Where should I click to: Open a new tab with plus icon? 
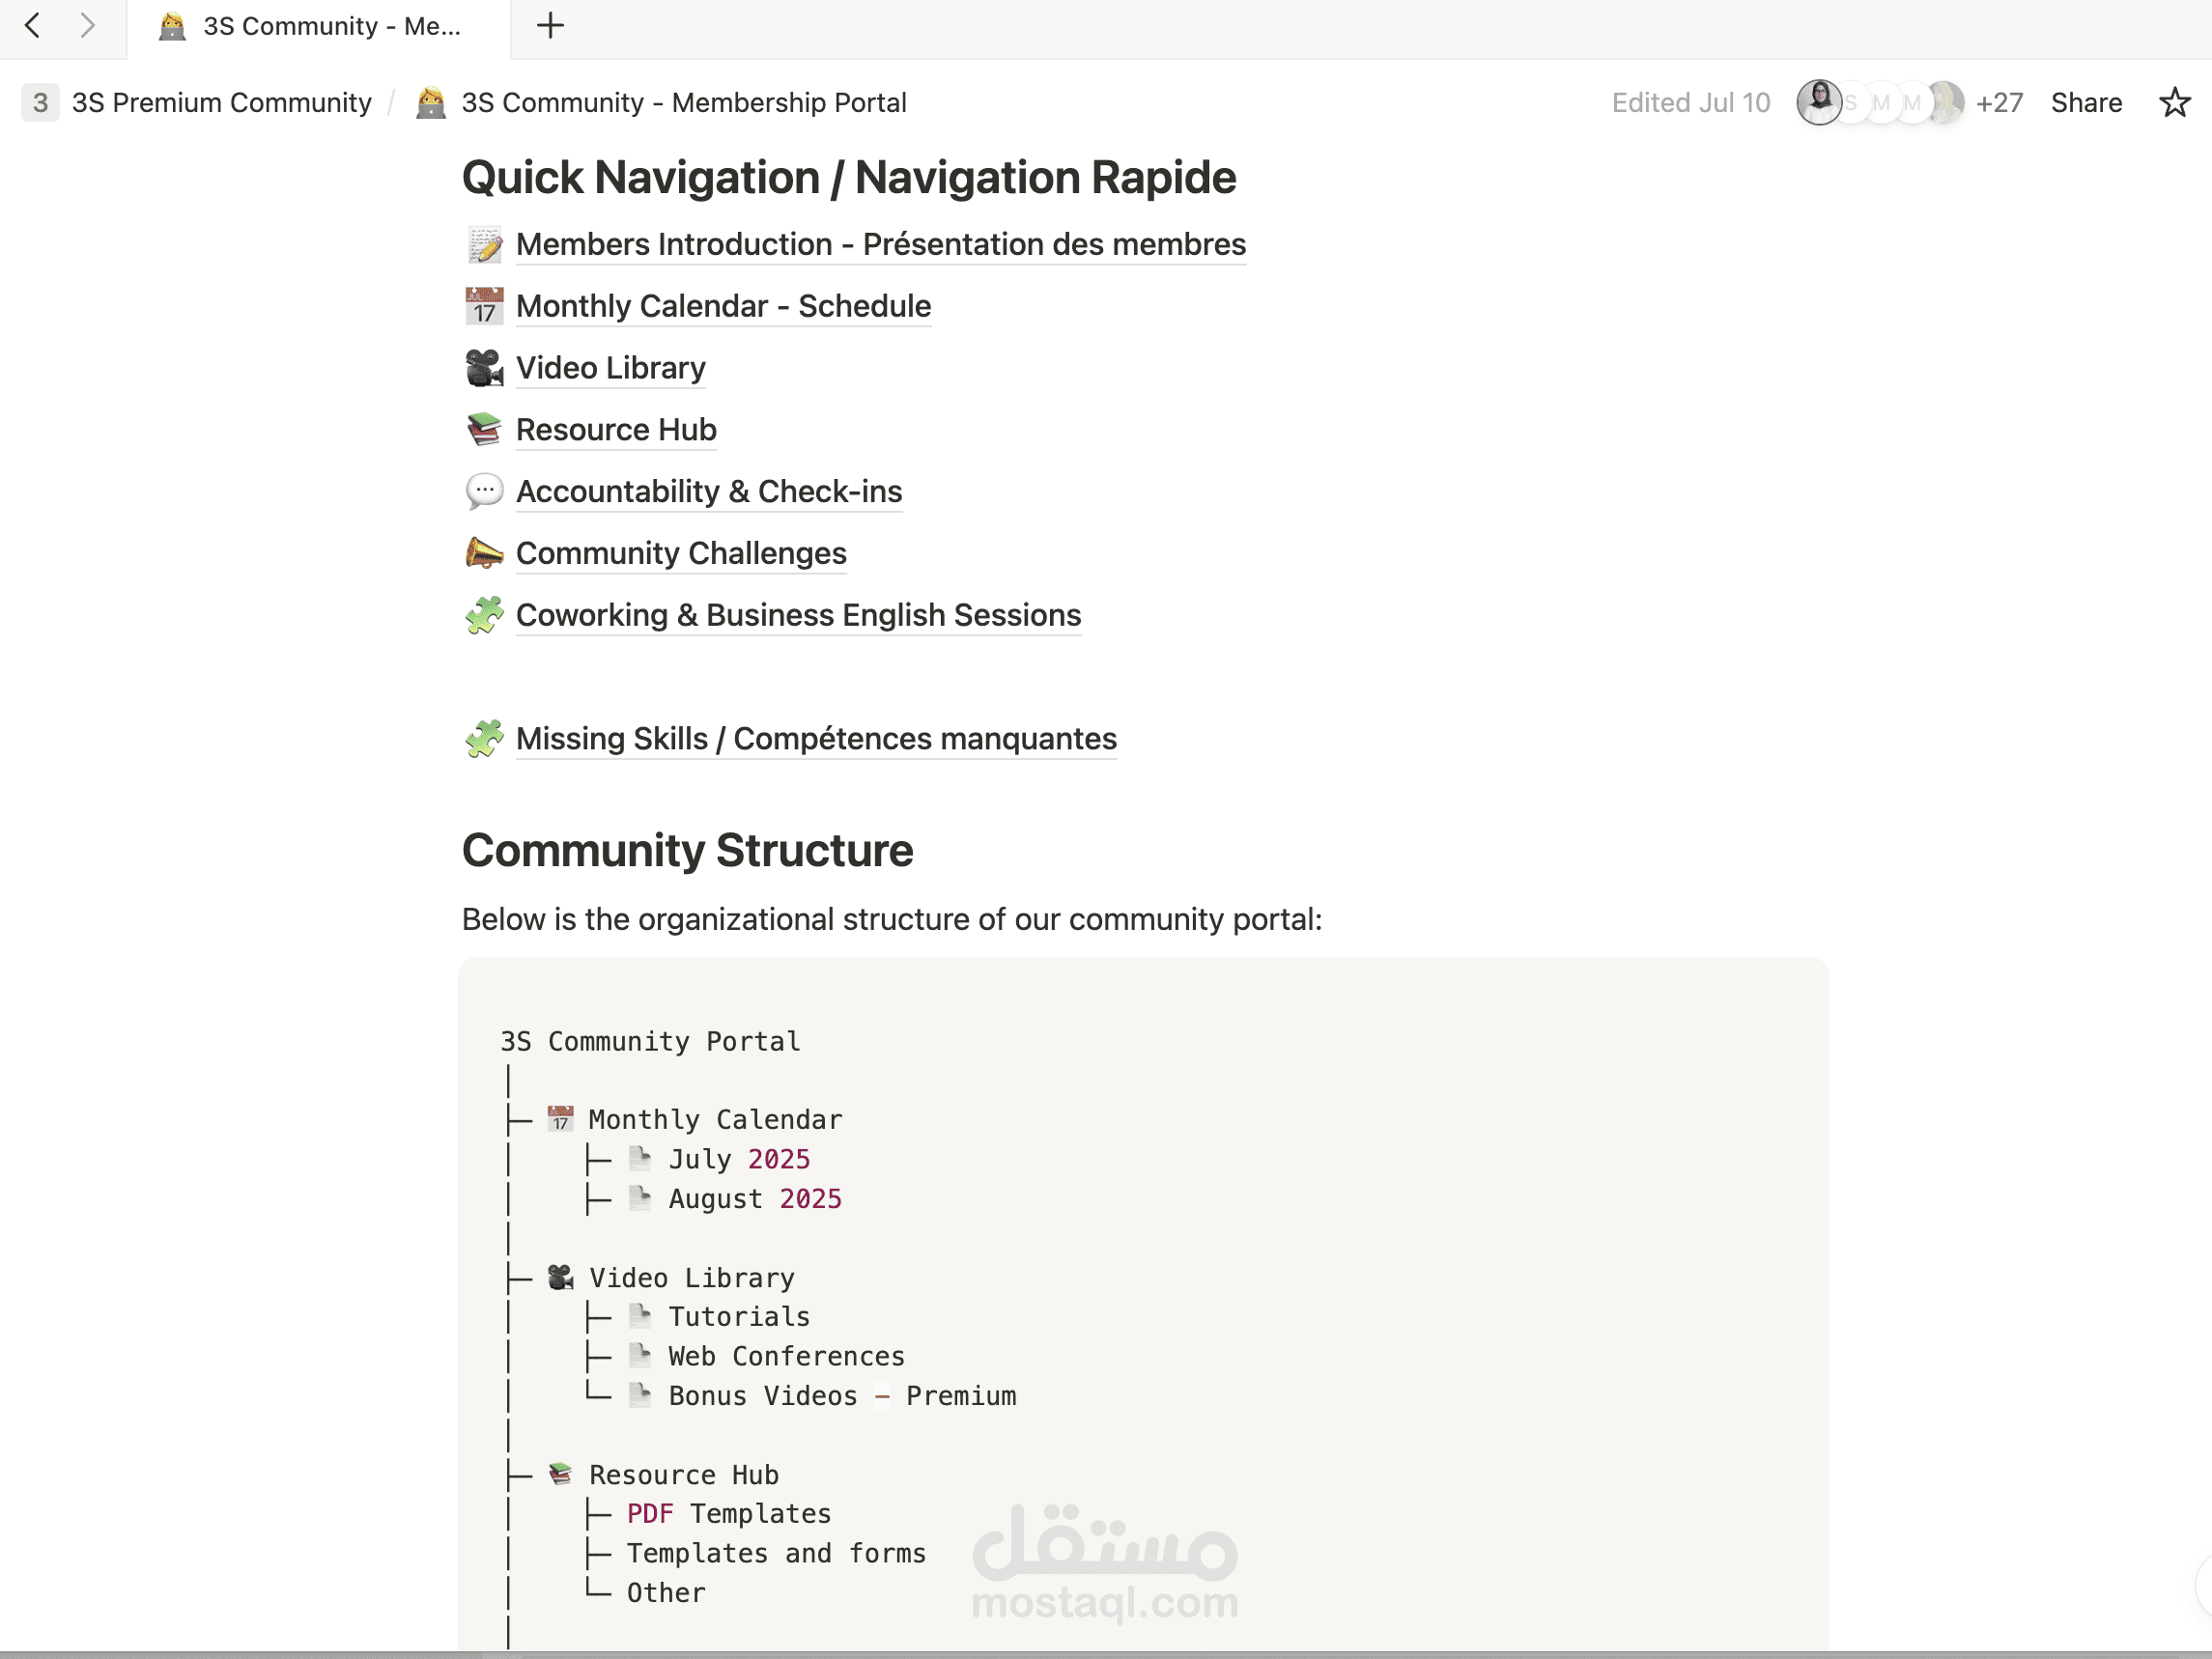[x=550, y=26]
